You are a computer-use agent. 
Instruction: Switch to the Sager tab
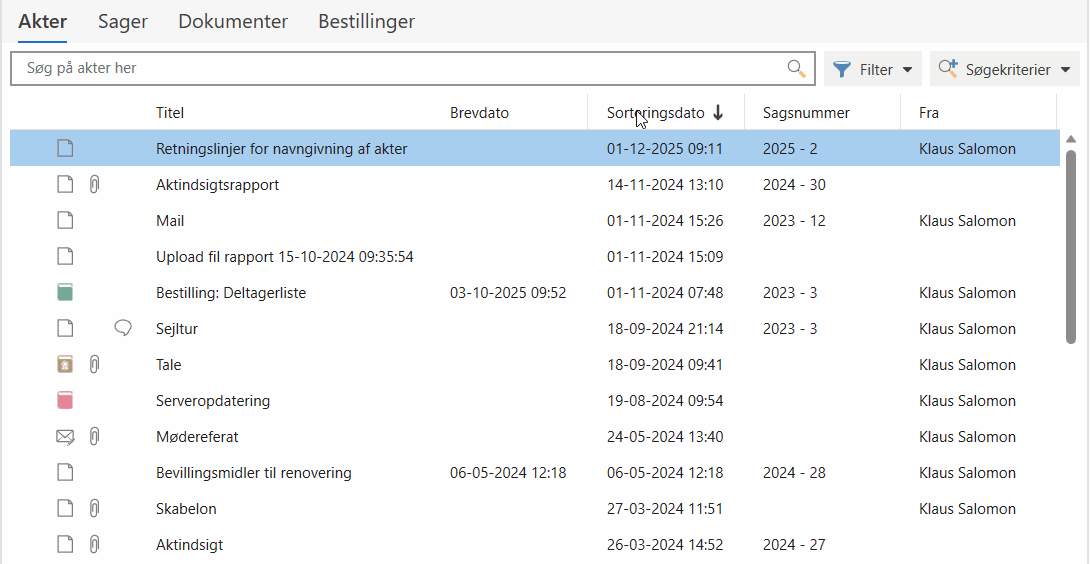point(122,21)
